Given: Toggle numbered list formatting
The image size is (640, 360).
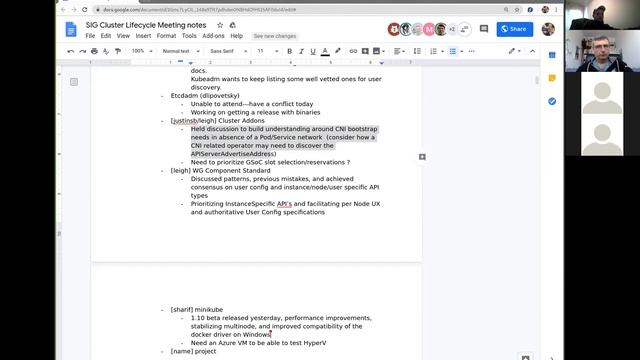Looking at the screenshot, I should click(433, 51).
